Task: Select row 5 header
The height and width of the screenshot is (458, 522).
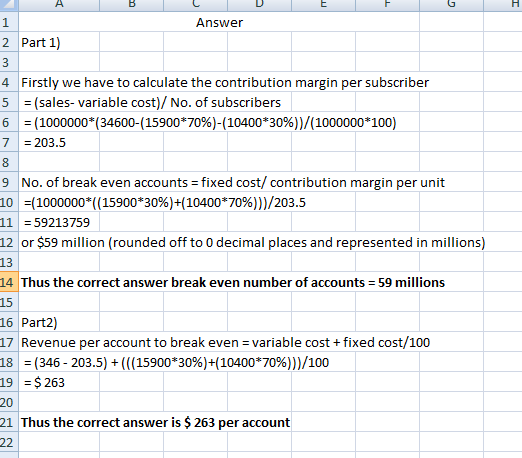Action: tap(9, 102)
